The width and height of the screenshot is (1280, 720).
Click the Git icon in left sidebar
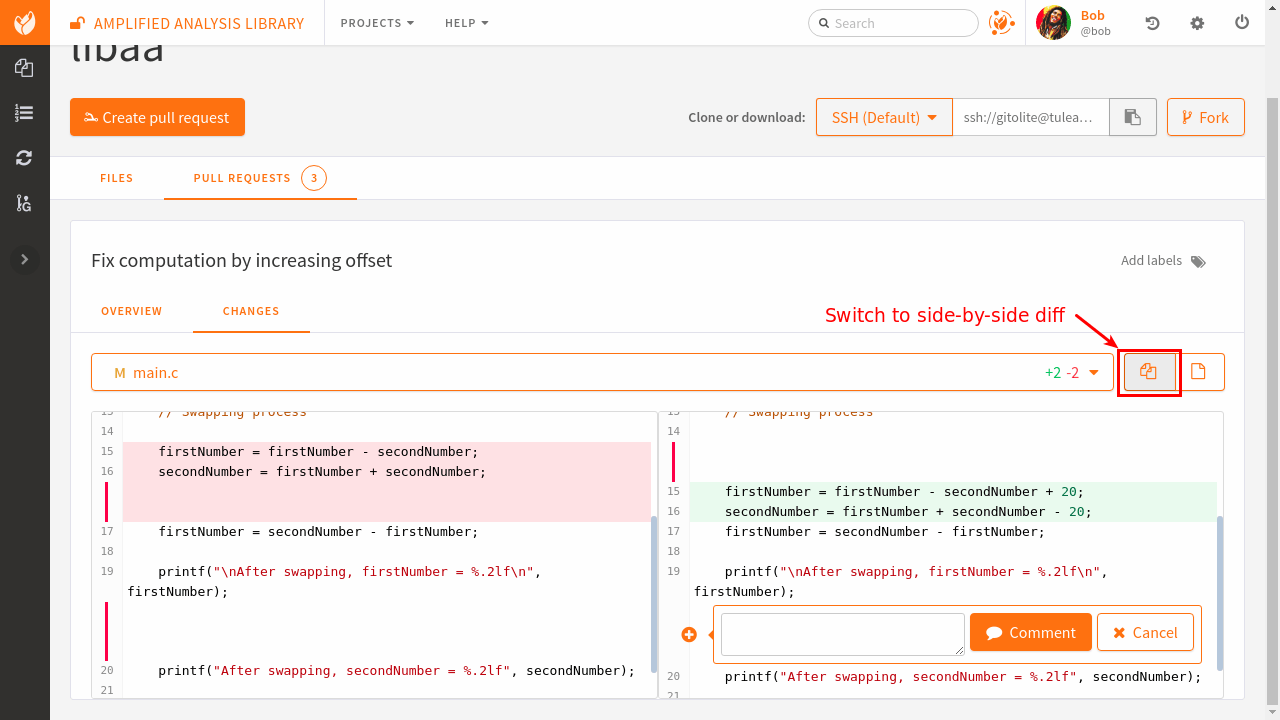point(24,203)
